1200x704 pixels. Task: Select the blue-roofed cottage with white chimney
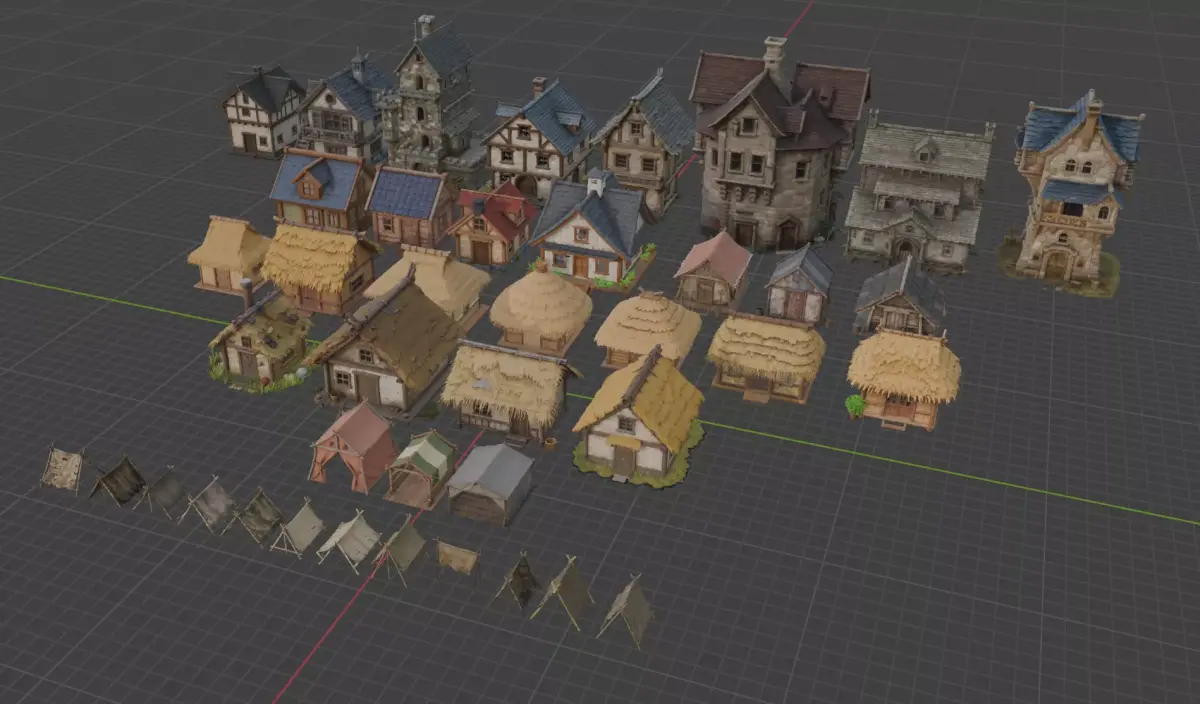coord(592,231)
